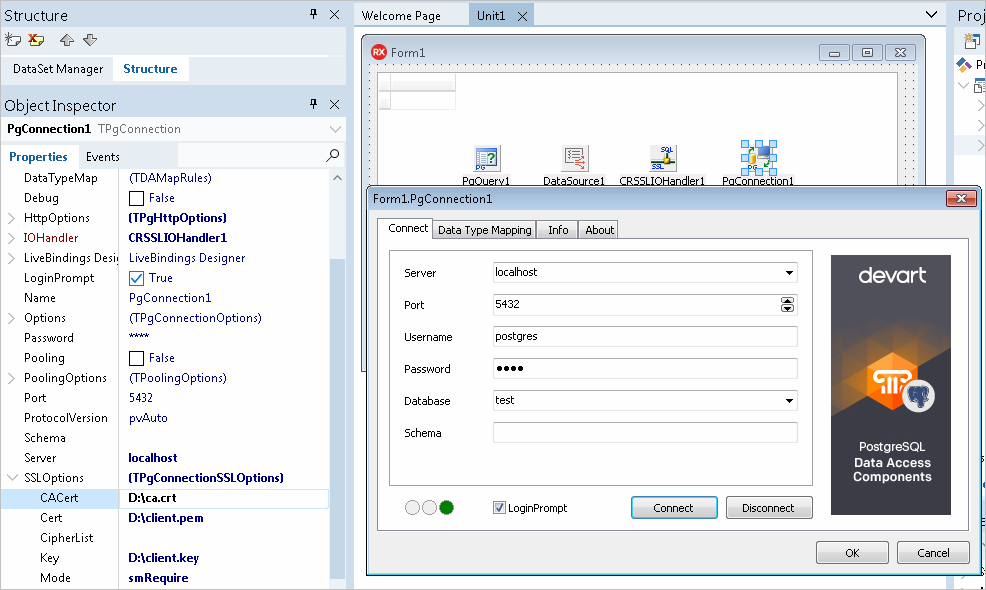Expand the IOHandler property
The image size is (986, 590).
tap(11, 238)
